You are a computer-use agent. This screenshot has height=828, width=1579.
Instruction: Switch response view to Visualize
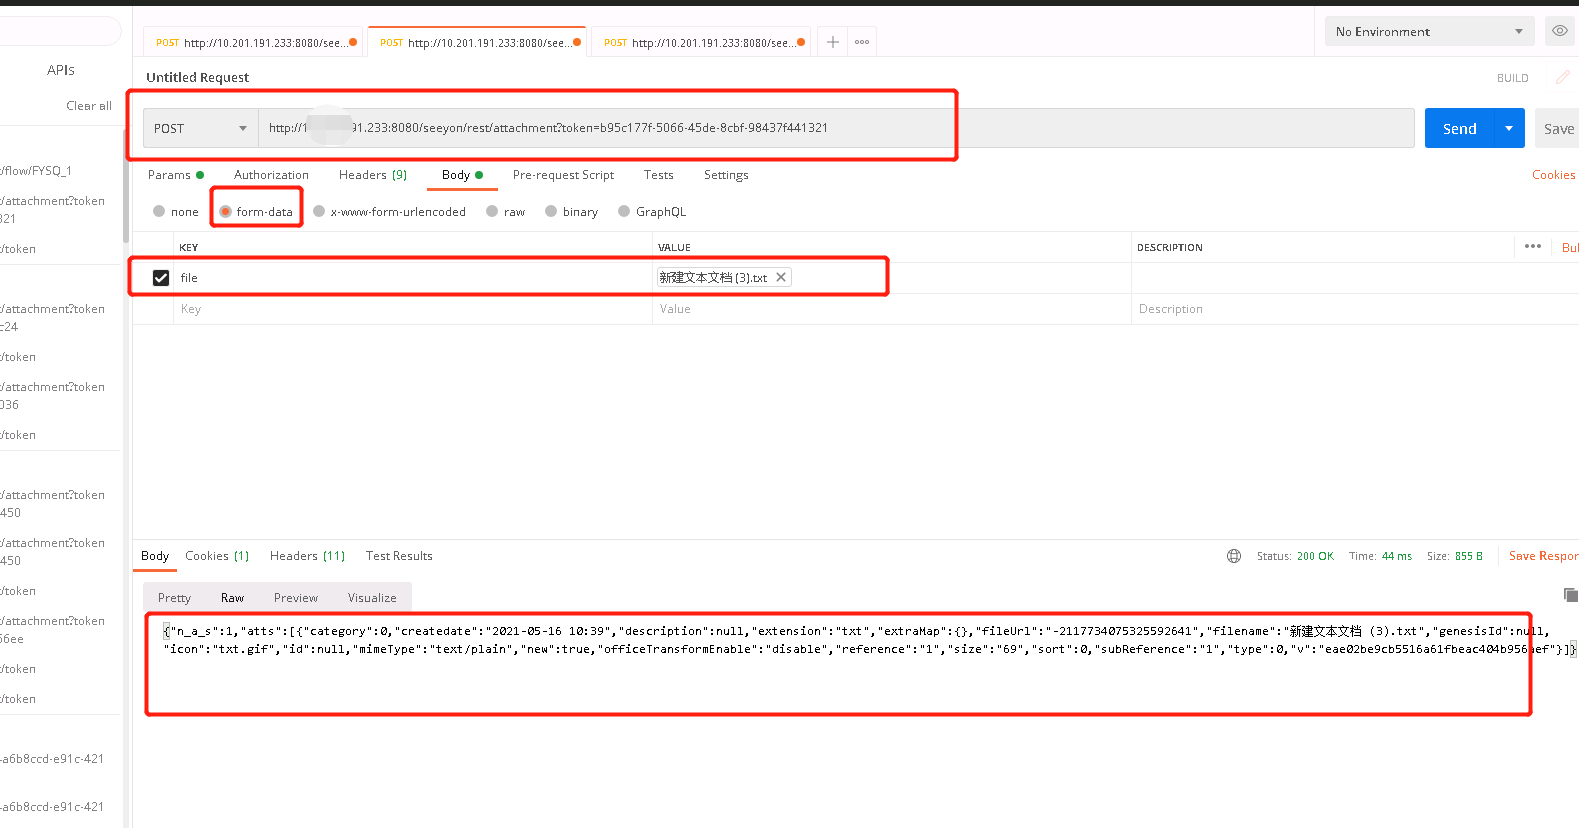[372, 597]
